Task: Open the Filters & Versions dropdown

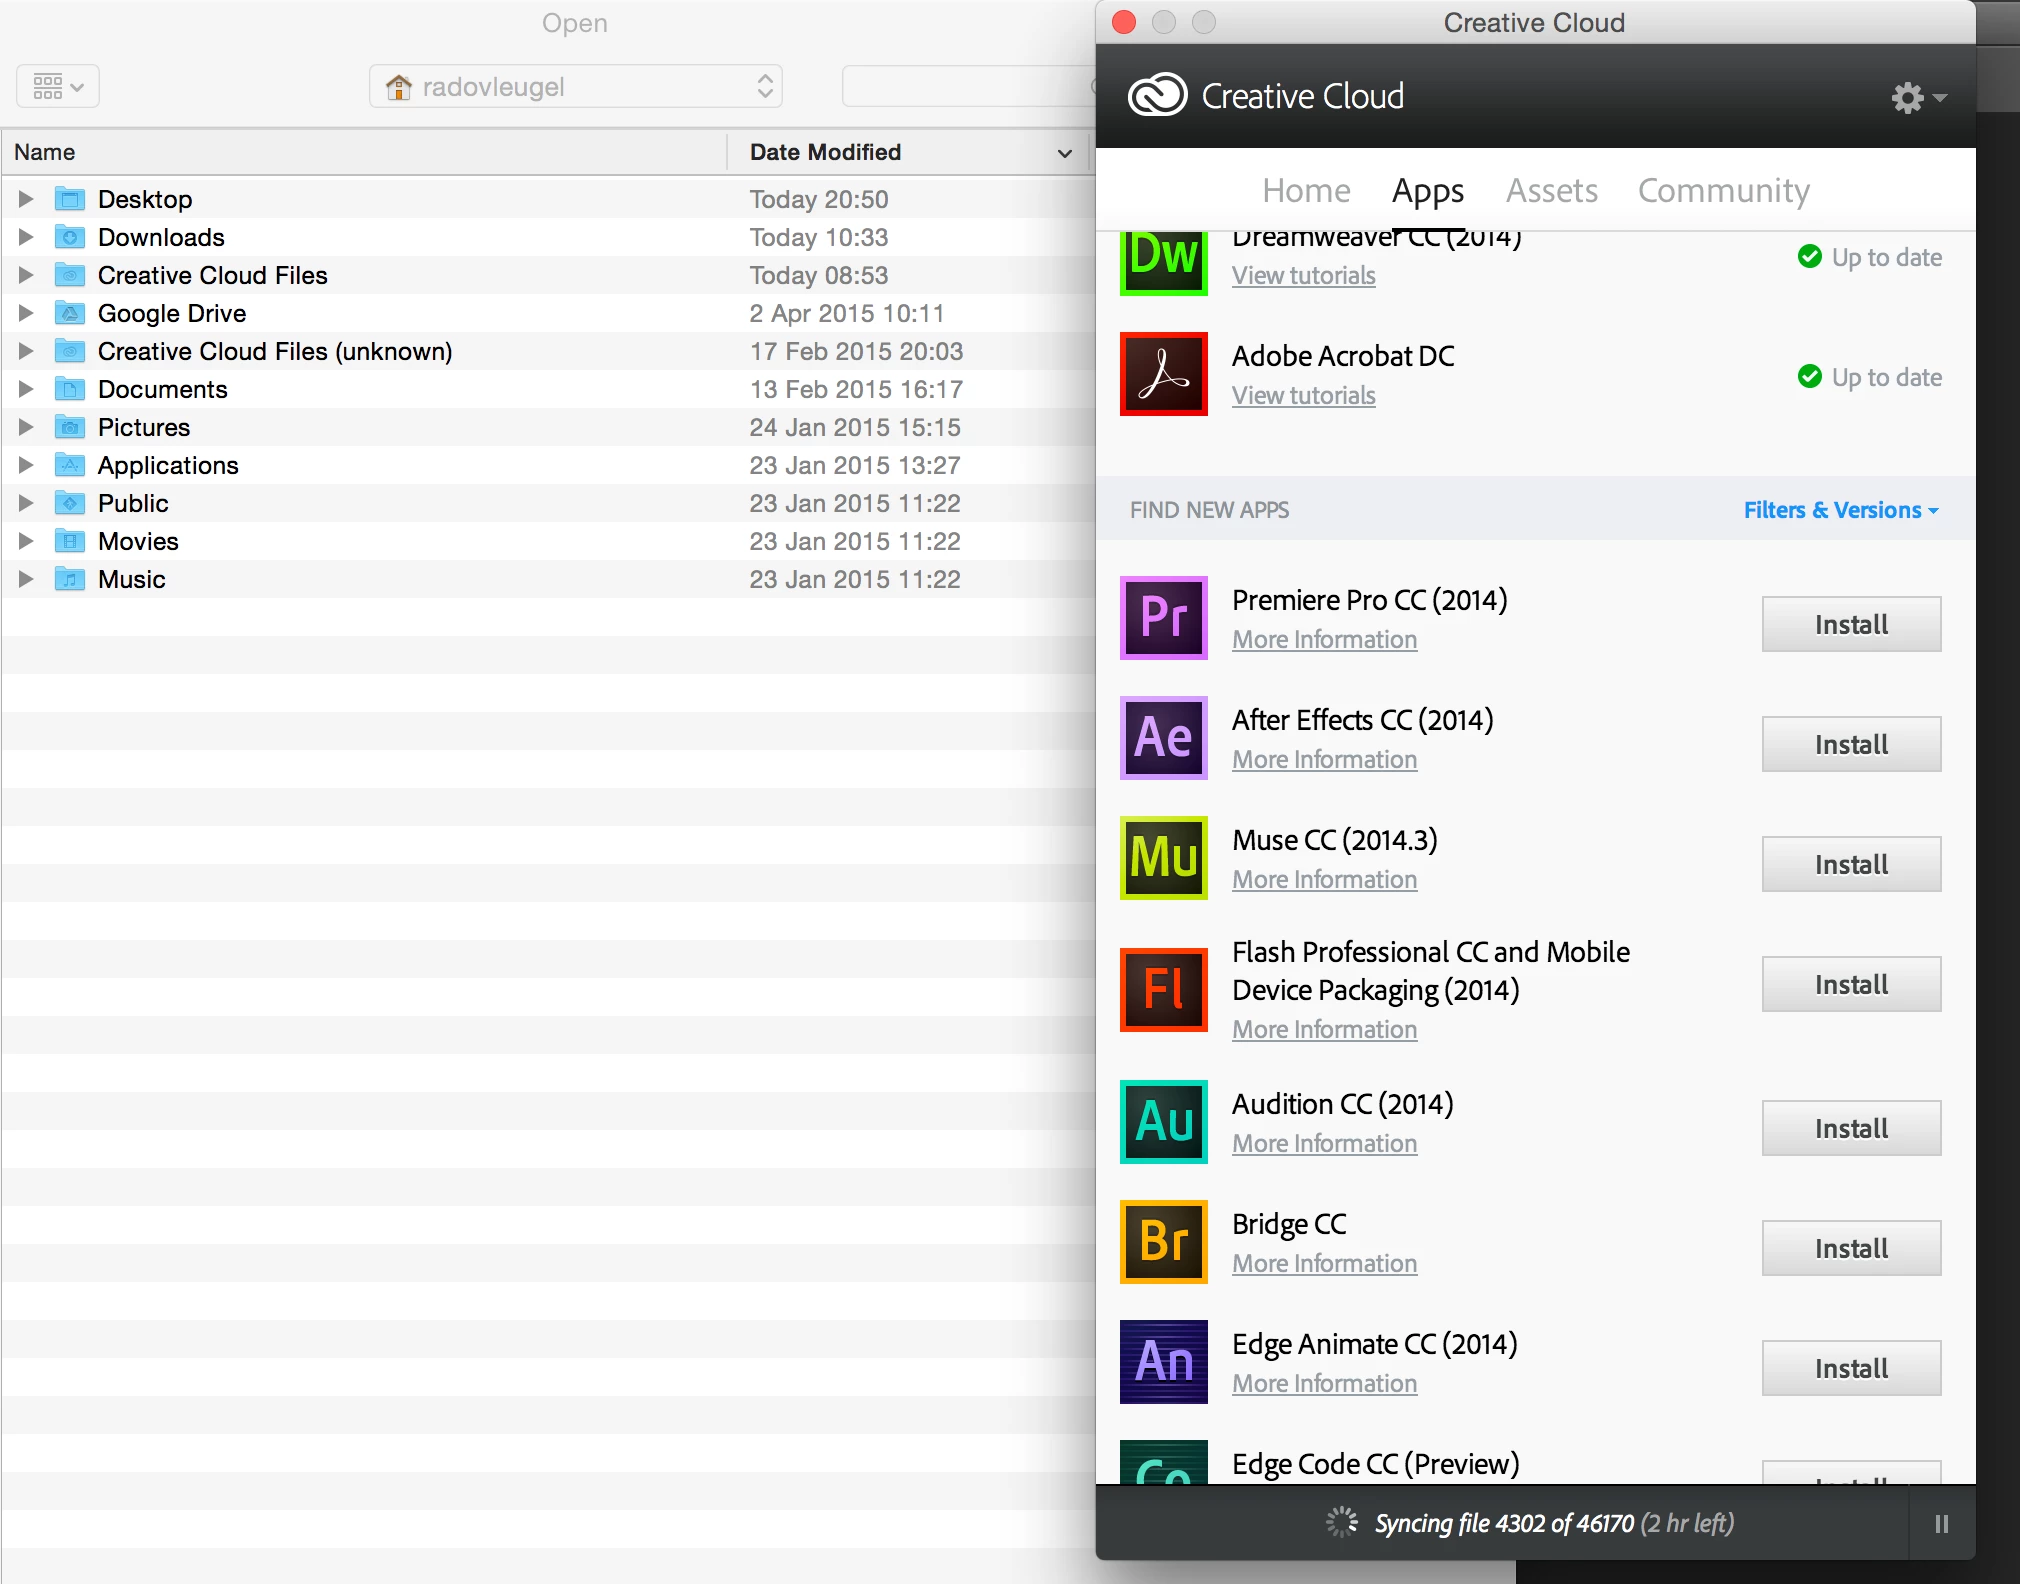Action: click(x=1840, y=510)
